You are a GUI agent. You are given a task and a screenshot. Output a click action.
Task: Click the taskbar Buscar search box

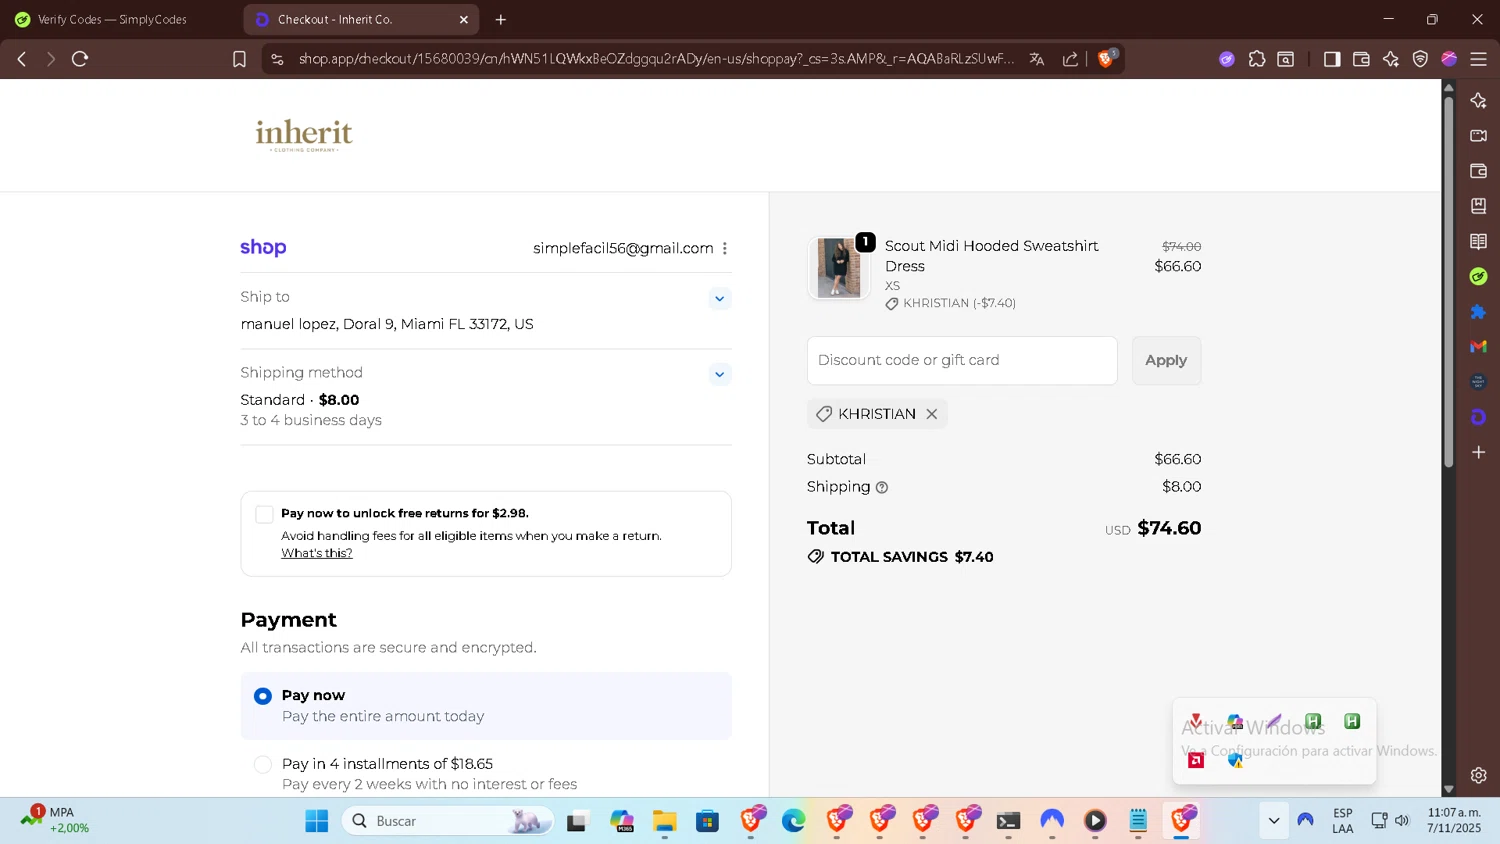click(447, 821)
